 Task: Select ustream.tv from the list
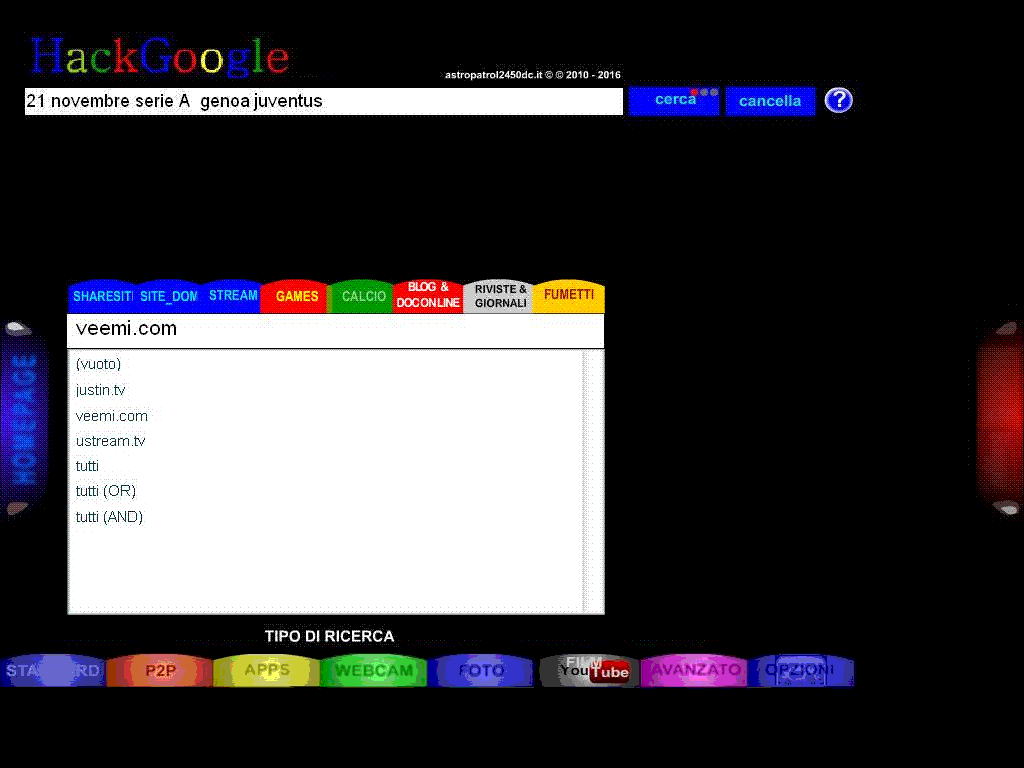(x=110, y=441)
